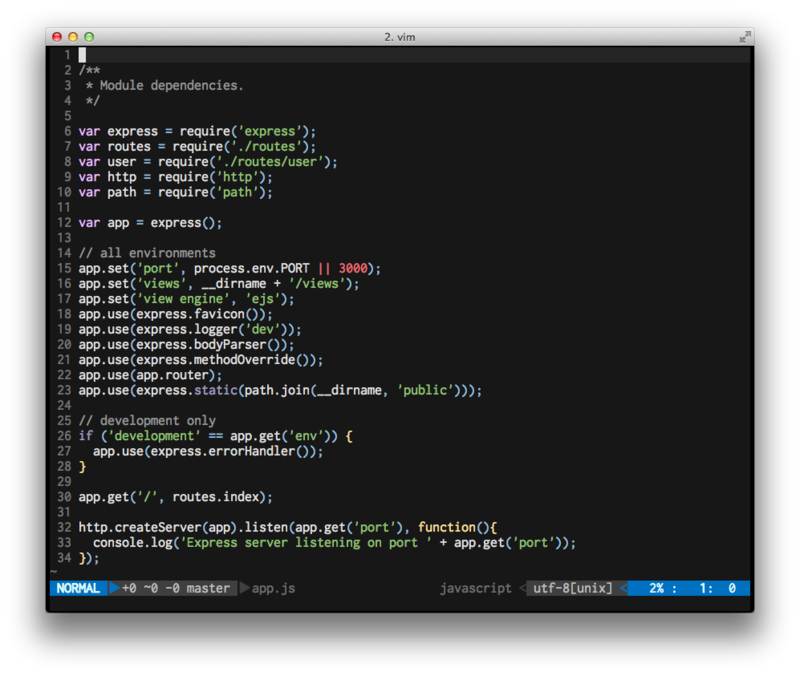Viewport: 800px width, 676px height.
Task: Click express.logger('dev') on line 19
Action: click(212, 330)
